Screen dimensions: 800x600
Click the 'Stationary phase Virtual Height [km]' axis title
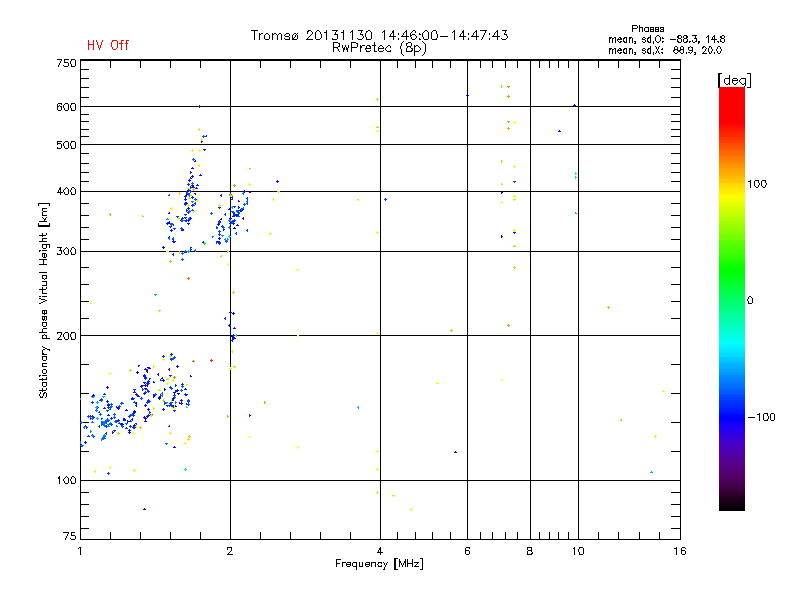(44, 301)
